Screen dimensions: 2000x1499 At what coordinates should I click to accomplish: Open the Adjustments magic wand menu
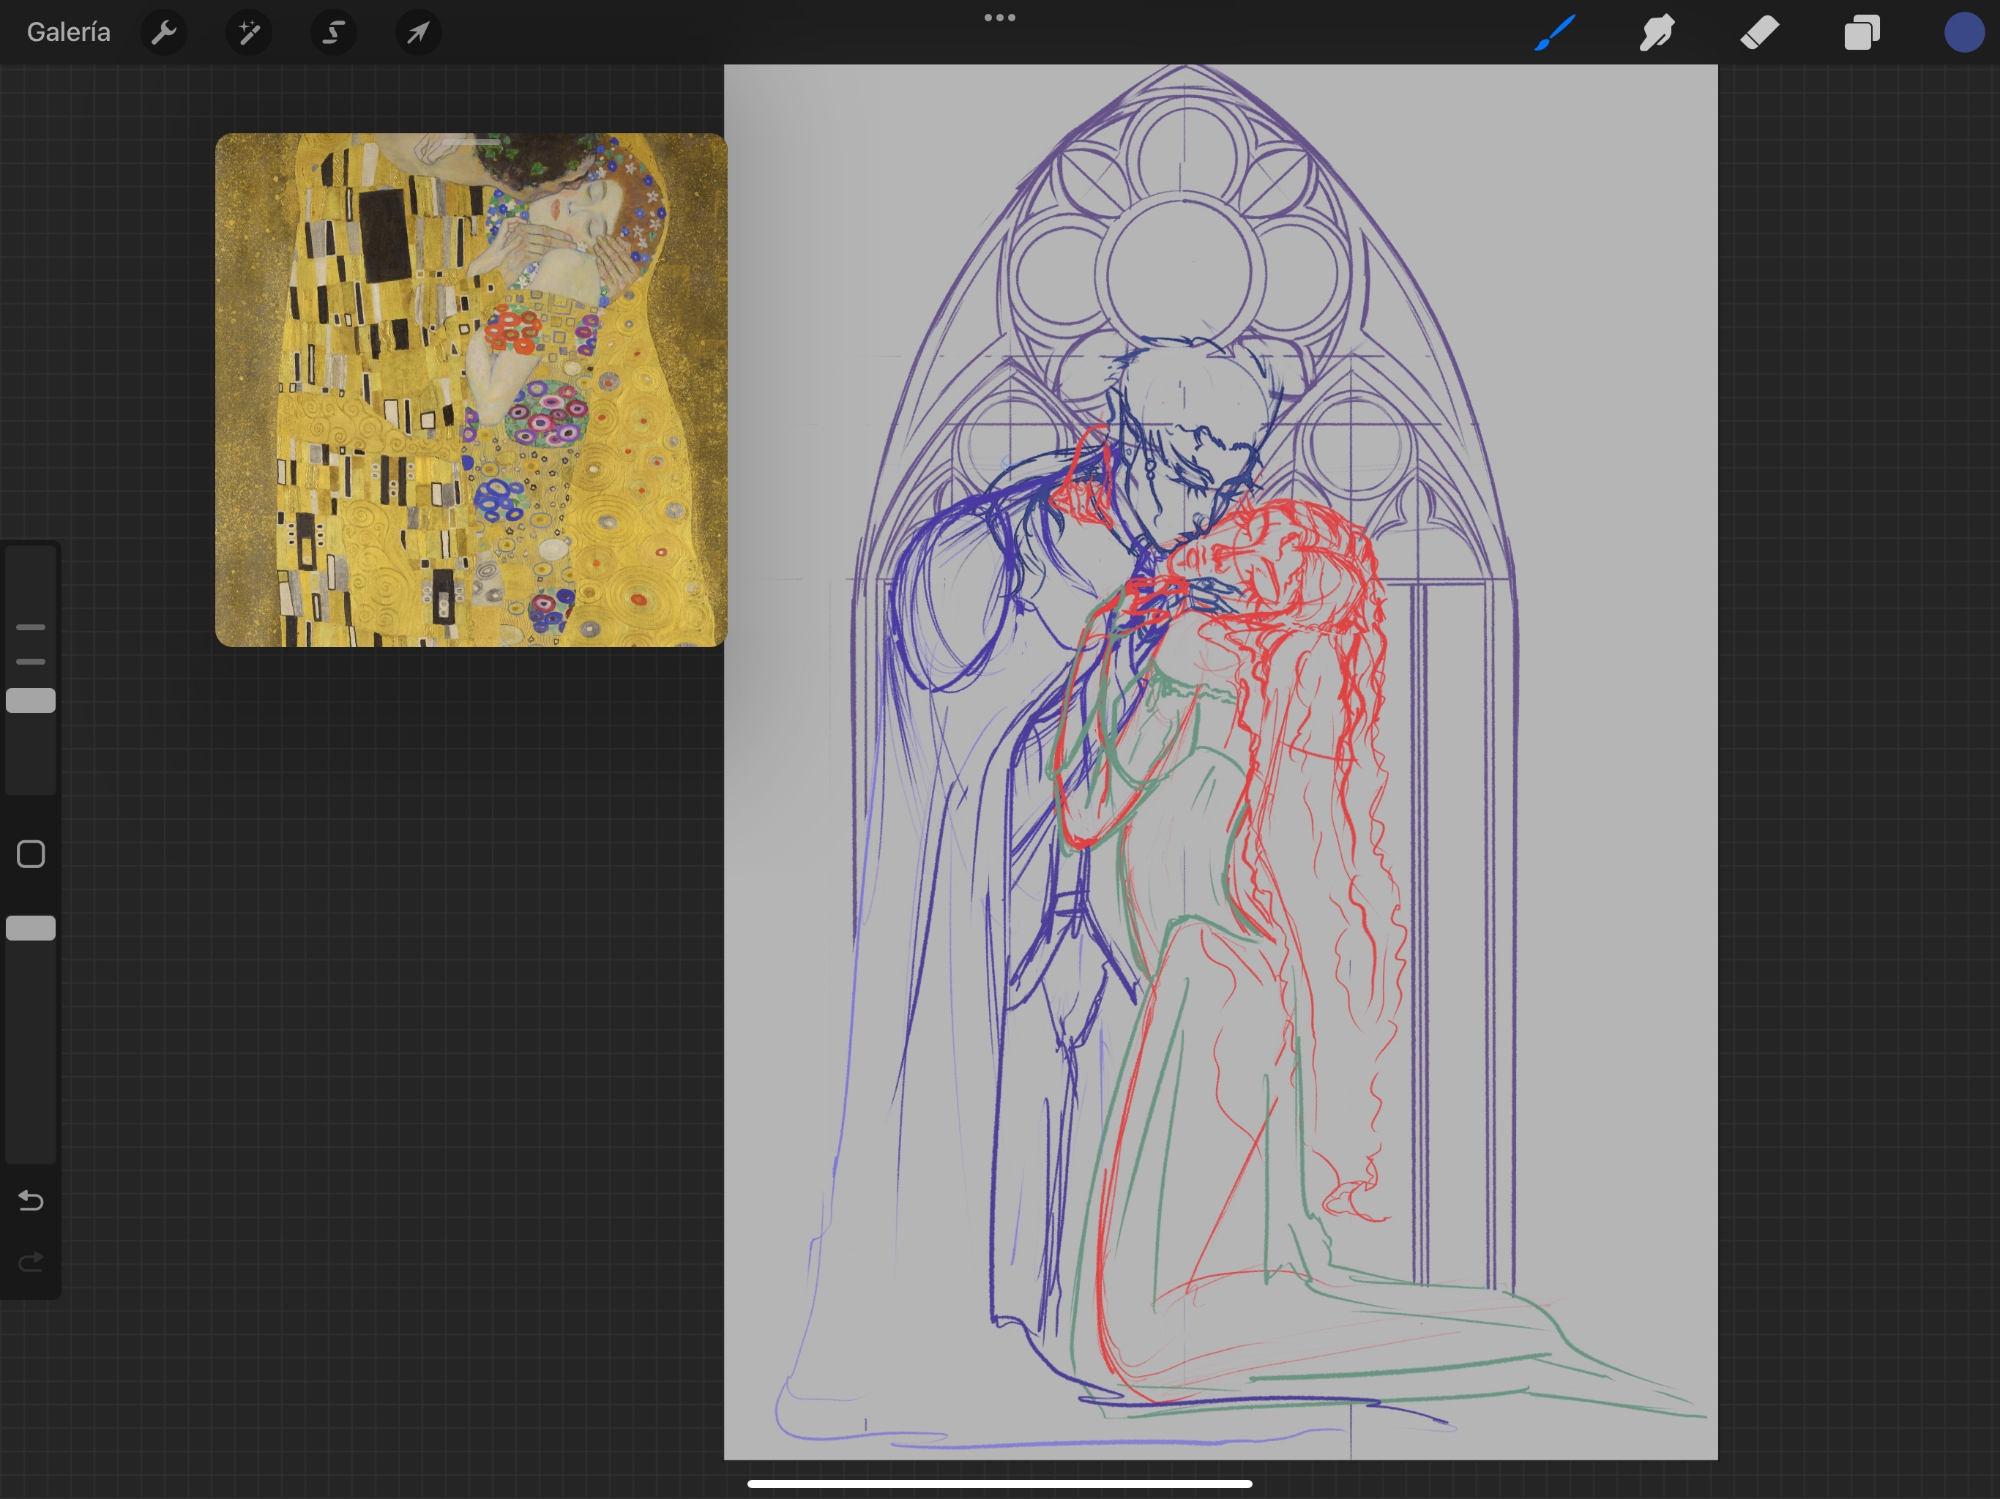[x=249, y=33]
